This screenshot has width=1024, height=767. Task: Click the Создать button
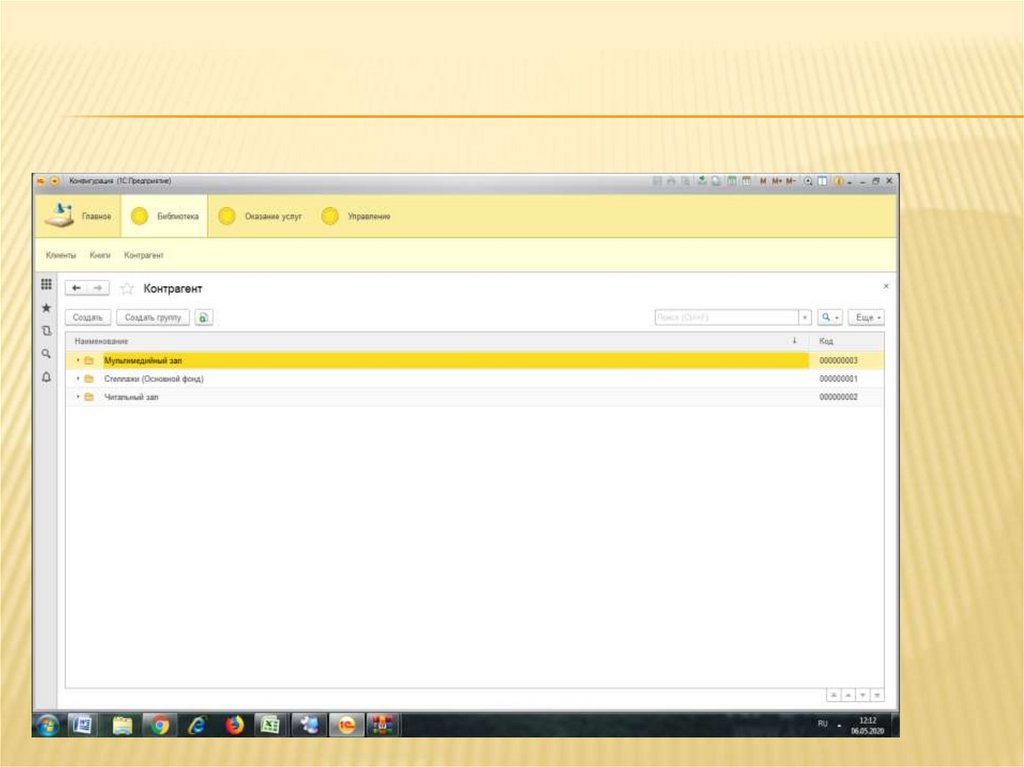(x=88, y=317)
